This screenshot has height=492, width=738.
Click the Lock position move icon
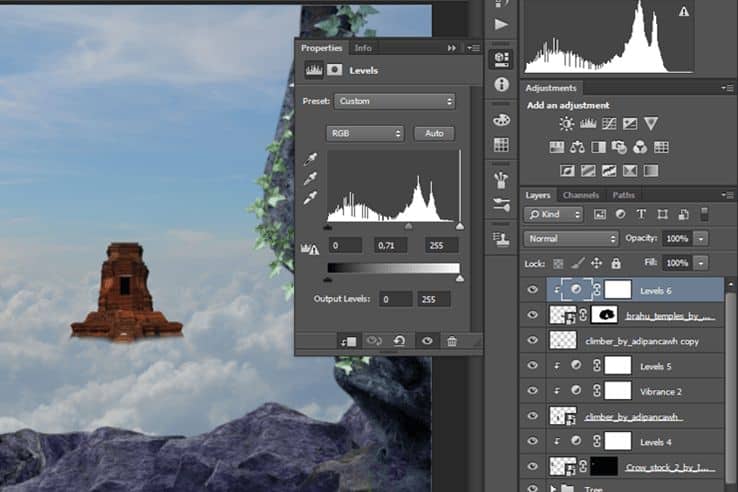[x=596, y=263]
